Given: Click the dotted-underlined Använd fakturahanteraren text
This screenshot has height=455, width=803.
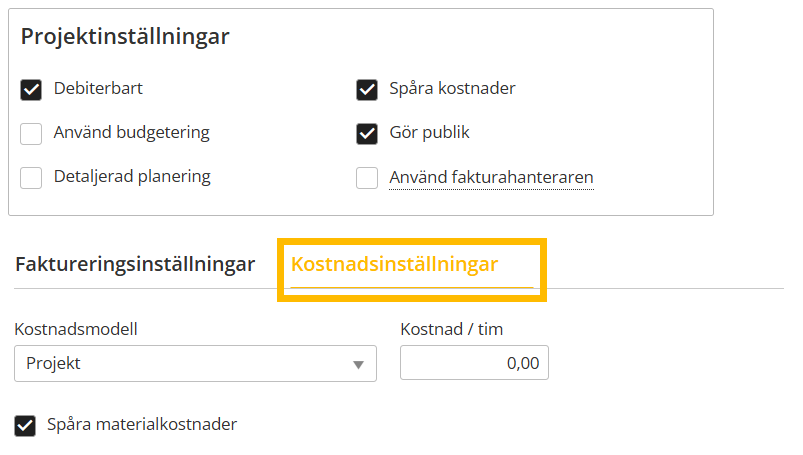Looking at the screenshot, I should [491, 178].
